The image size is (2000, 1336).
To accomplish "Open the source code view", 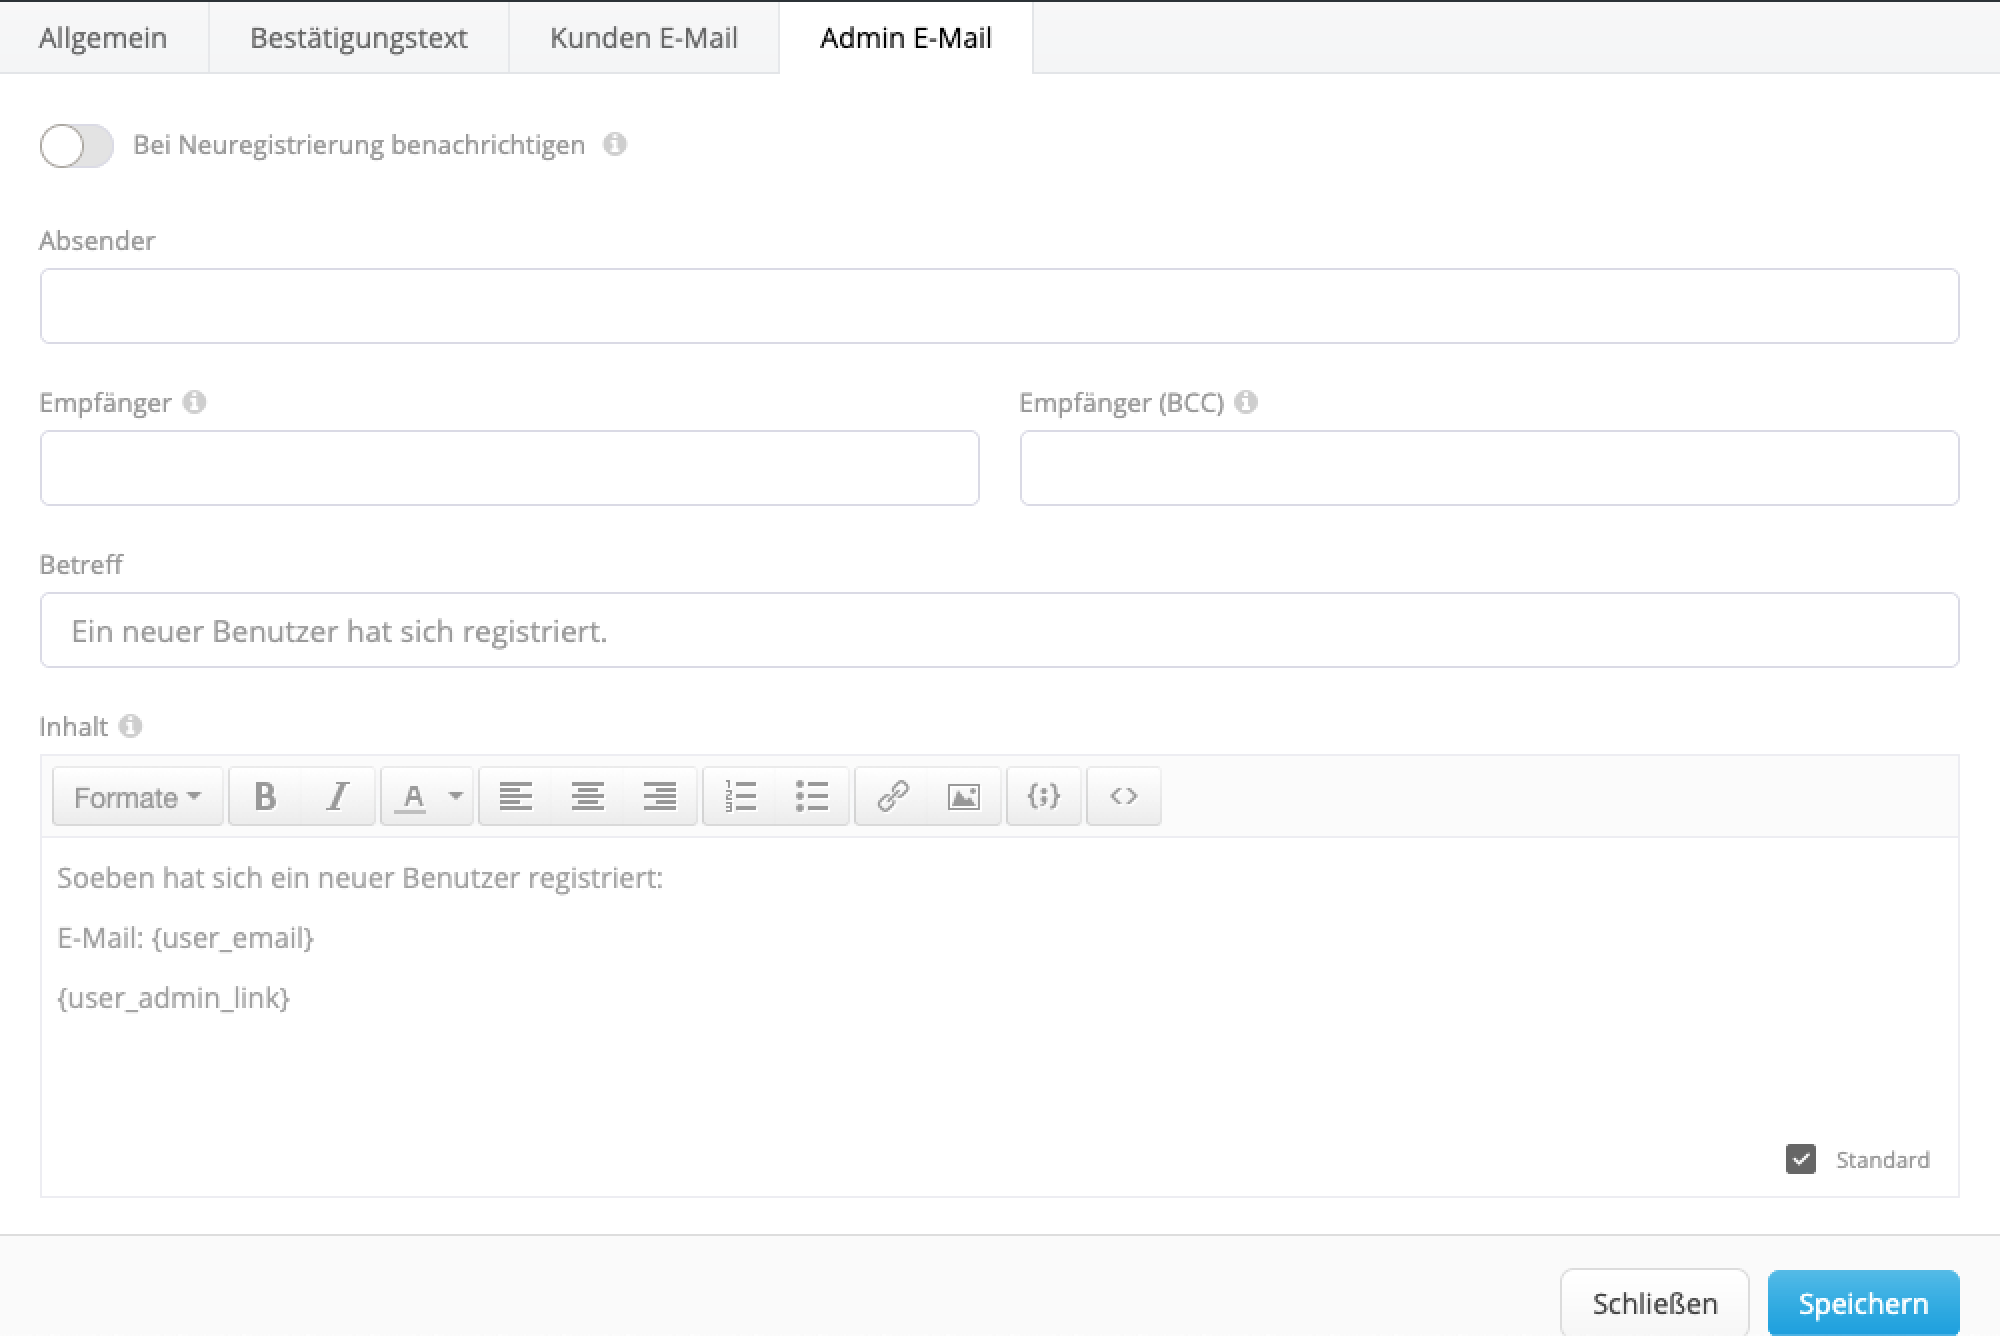I will coord(1123,797).
